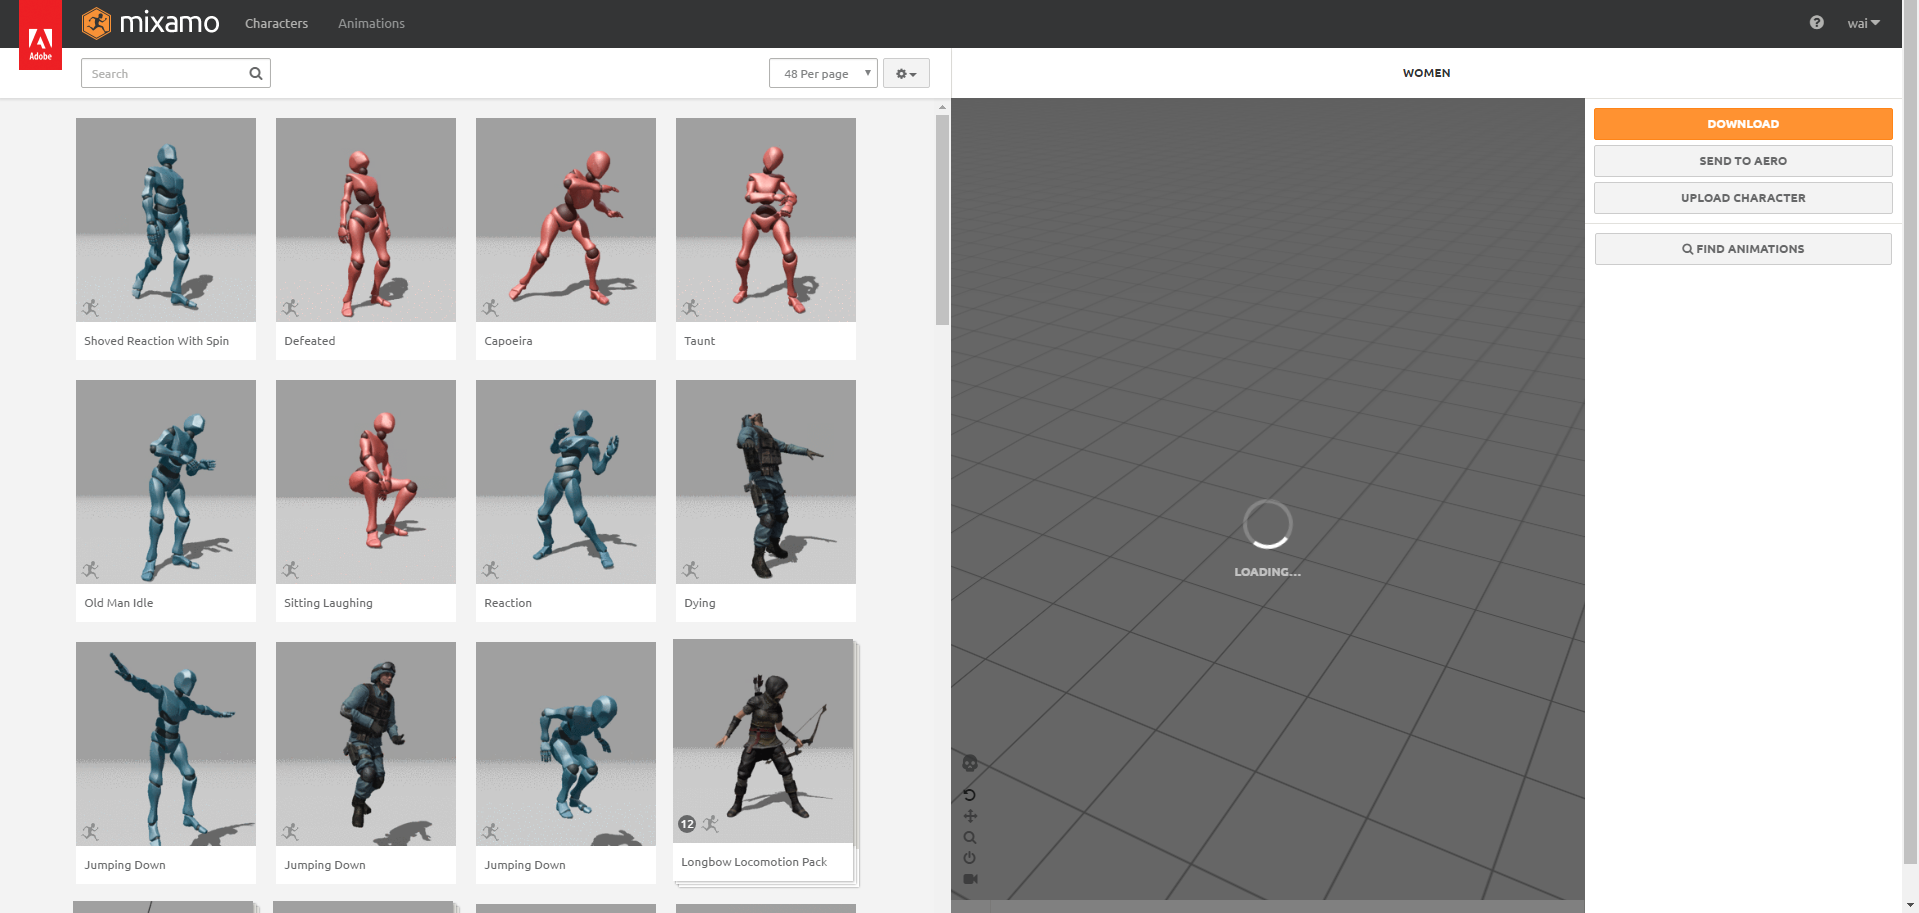Select the pan arrows icon in viewer

tap(969, 816)
